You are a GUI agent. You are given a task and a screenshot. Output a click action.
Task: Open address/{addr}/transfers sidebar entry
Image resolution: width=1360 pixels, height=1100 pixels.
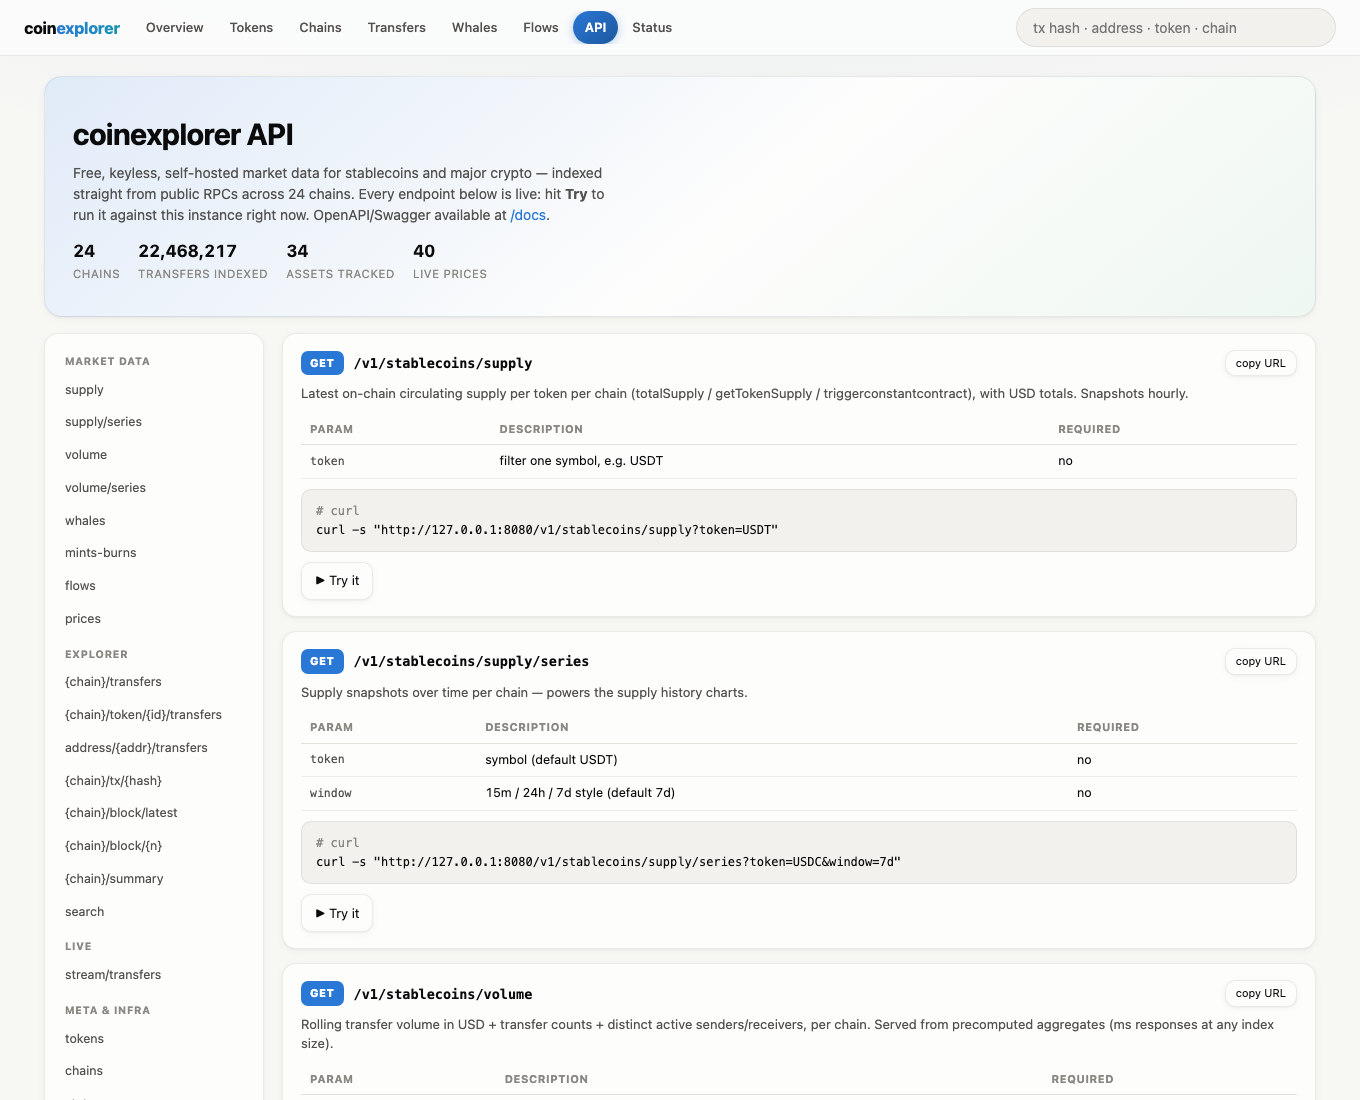[136, 748]
